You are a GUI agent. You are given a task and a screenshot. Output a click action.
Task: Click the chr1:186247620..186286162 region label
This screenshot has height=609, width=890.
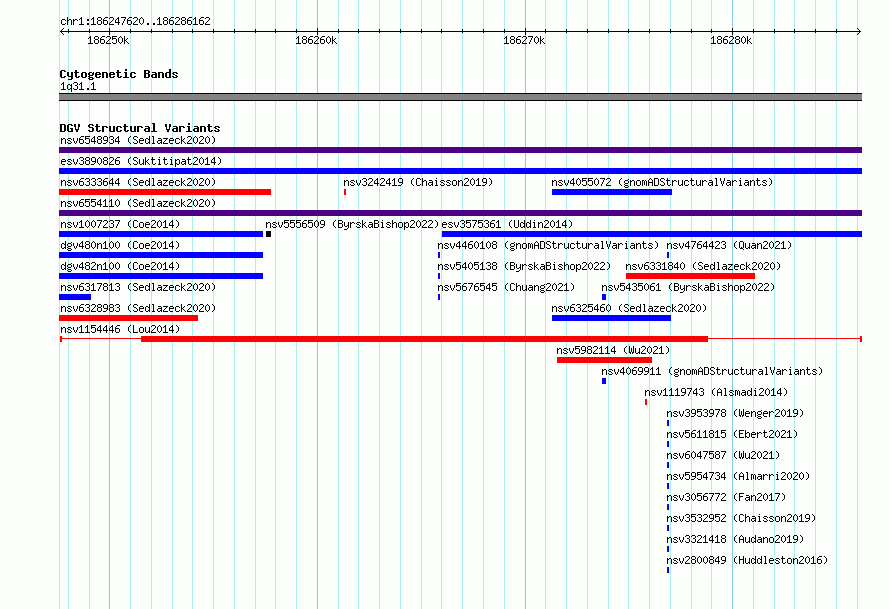pos(135,21)
